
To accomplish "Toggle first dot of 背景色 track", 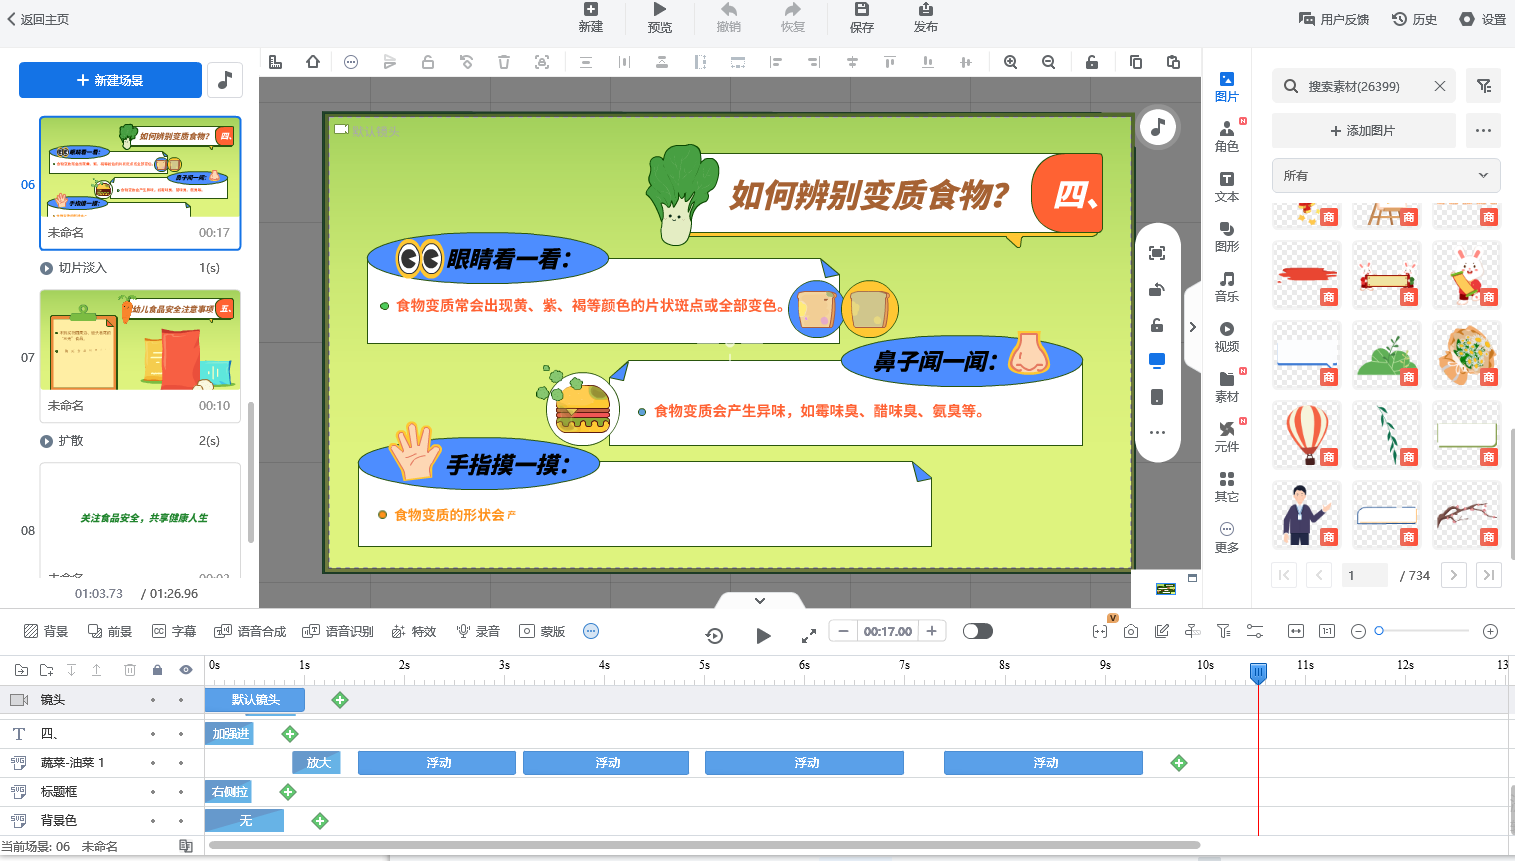I will point(153,821).
